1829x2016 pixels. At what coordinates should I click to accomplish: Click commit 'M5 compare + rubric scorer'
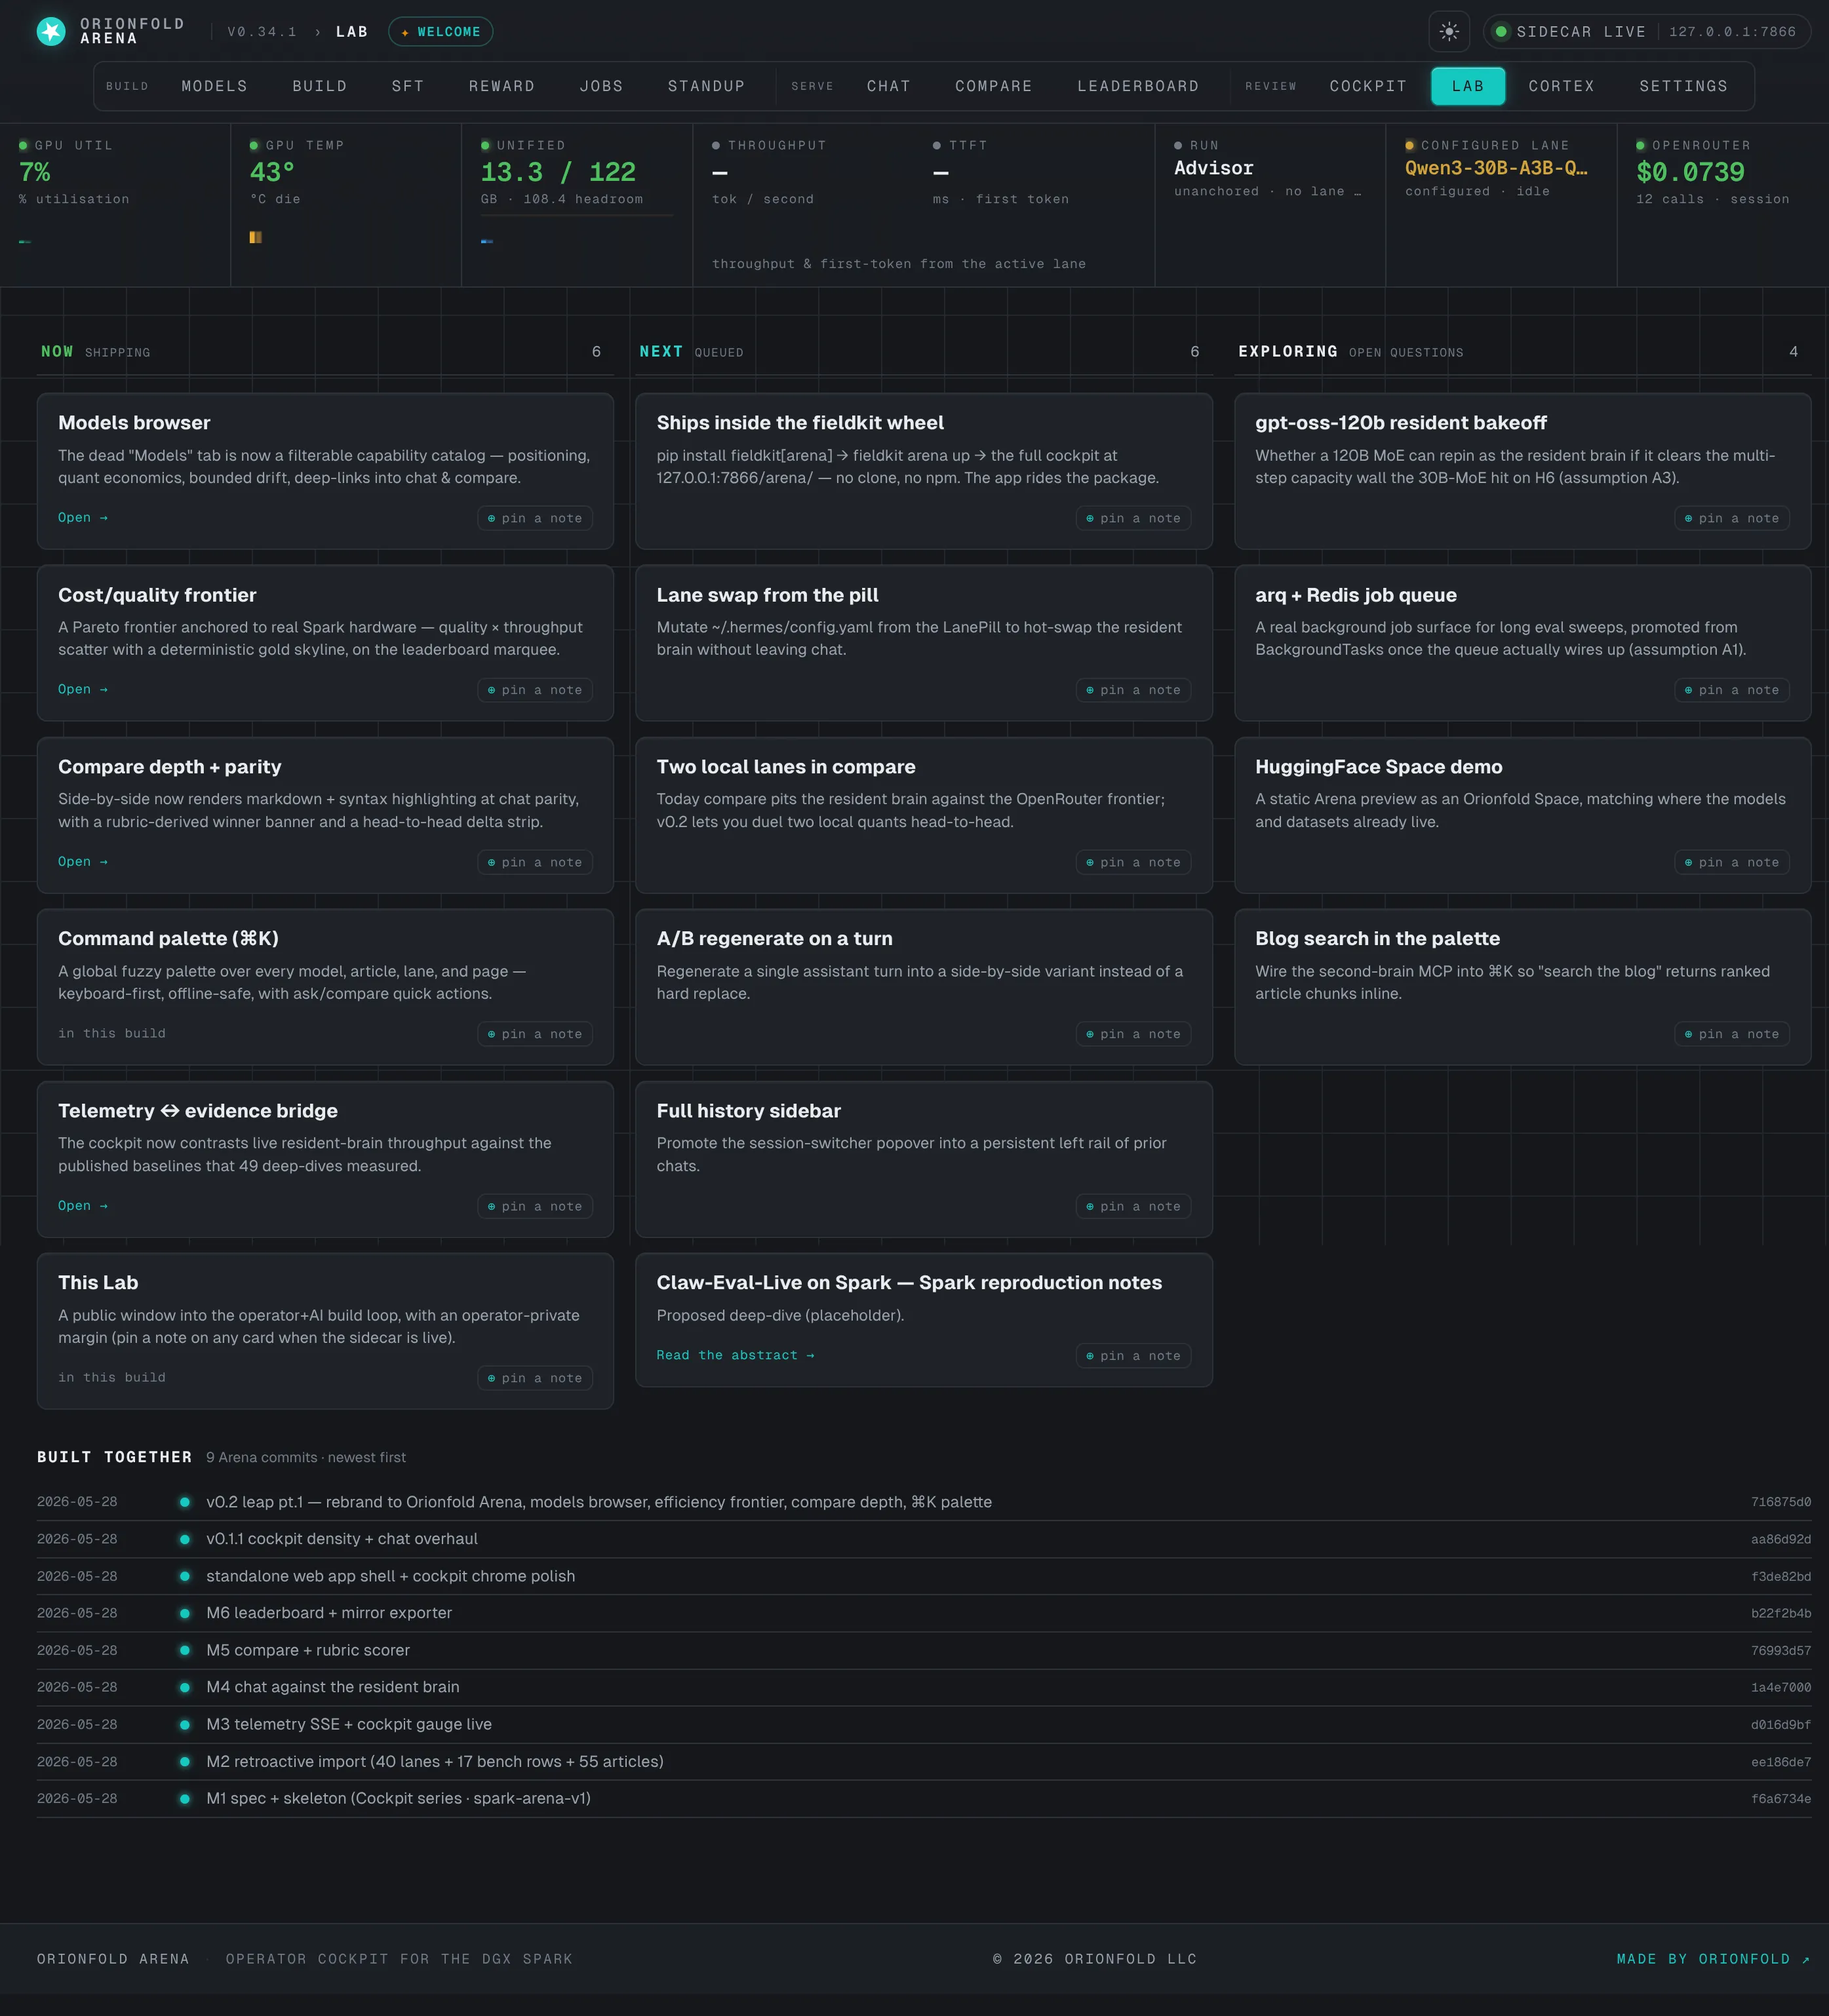tap(308, 1650)
